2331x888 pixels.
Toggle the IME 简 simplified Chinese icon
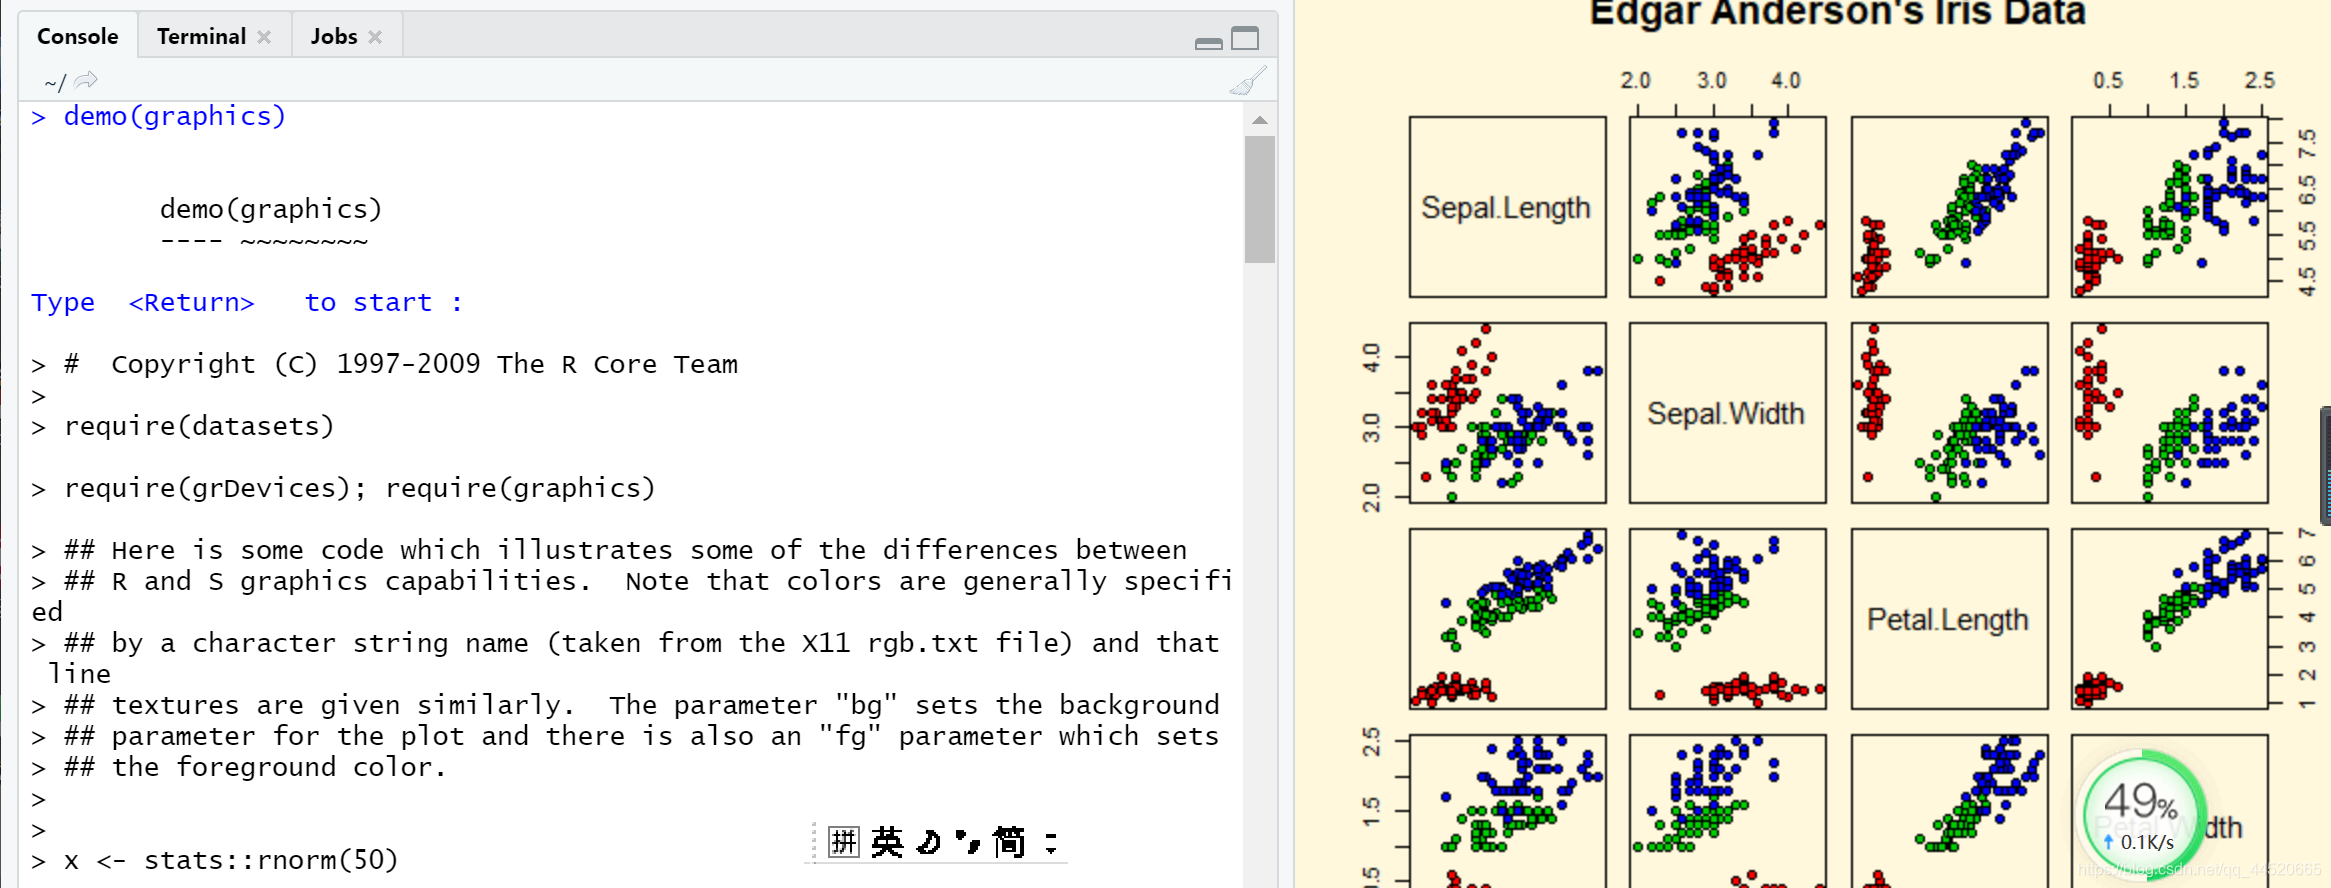(1009, 842)
